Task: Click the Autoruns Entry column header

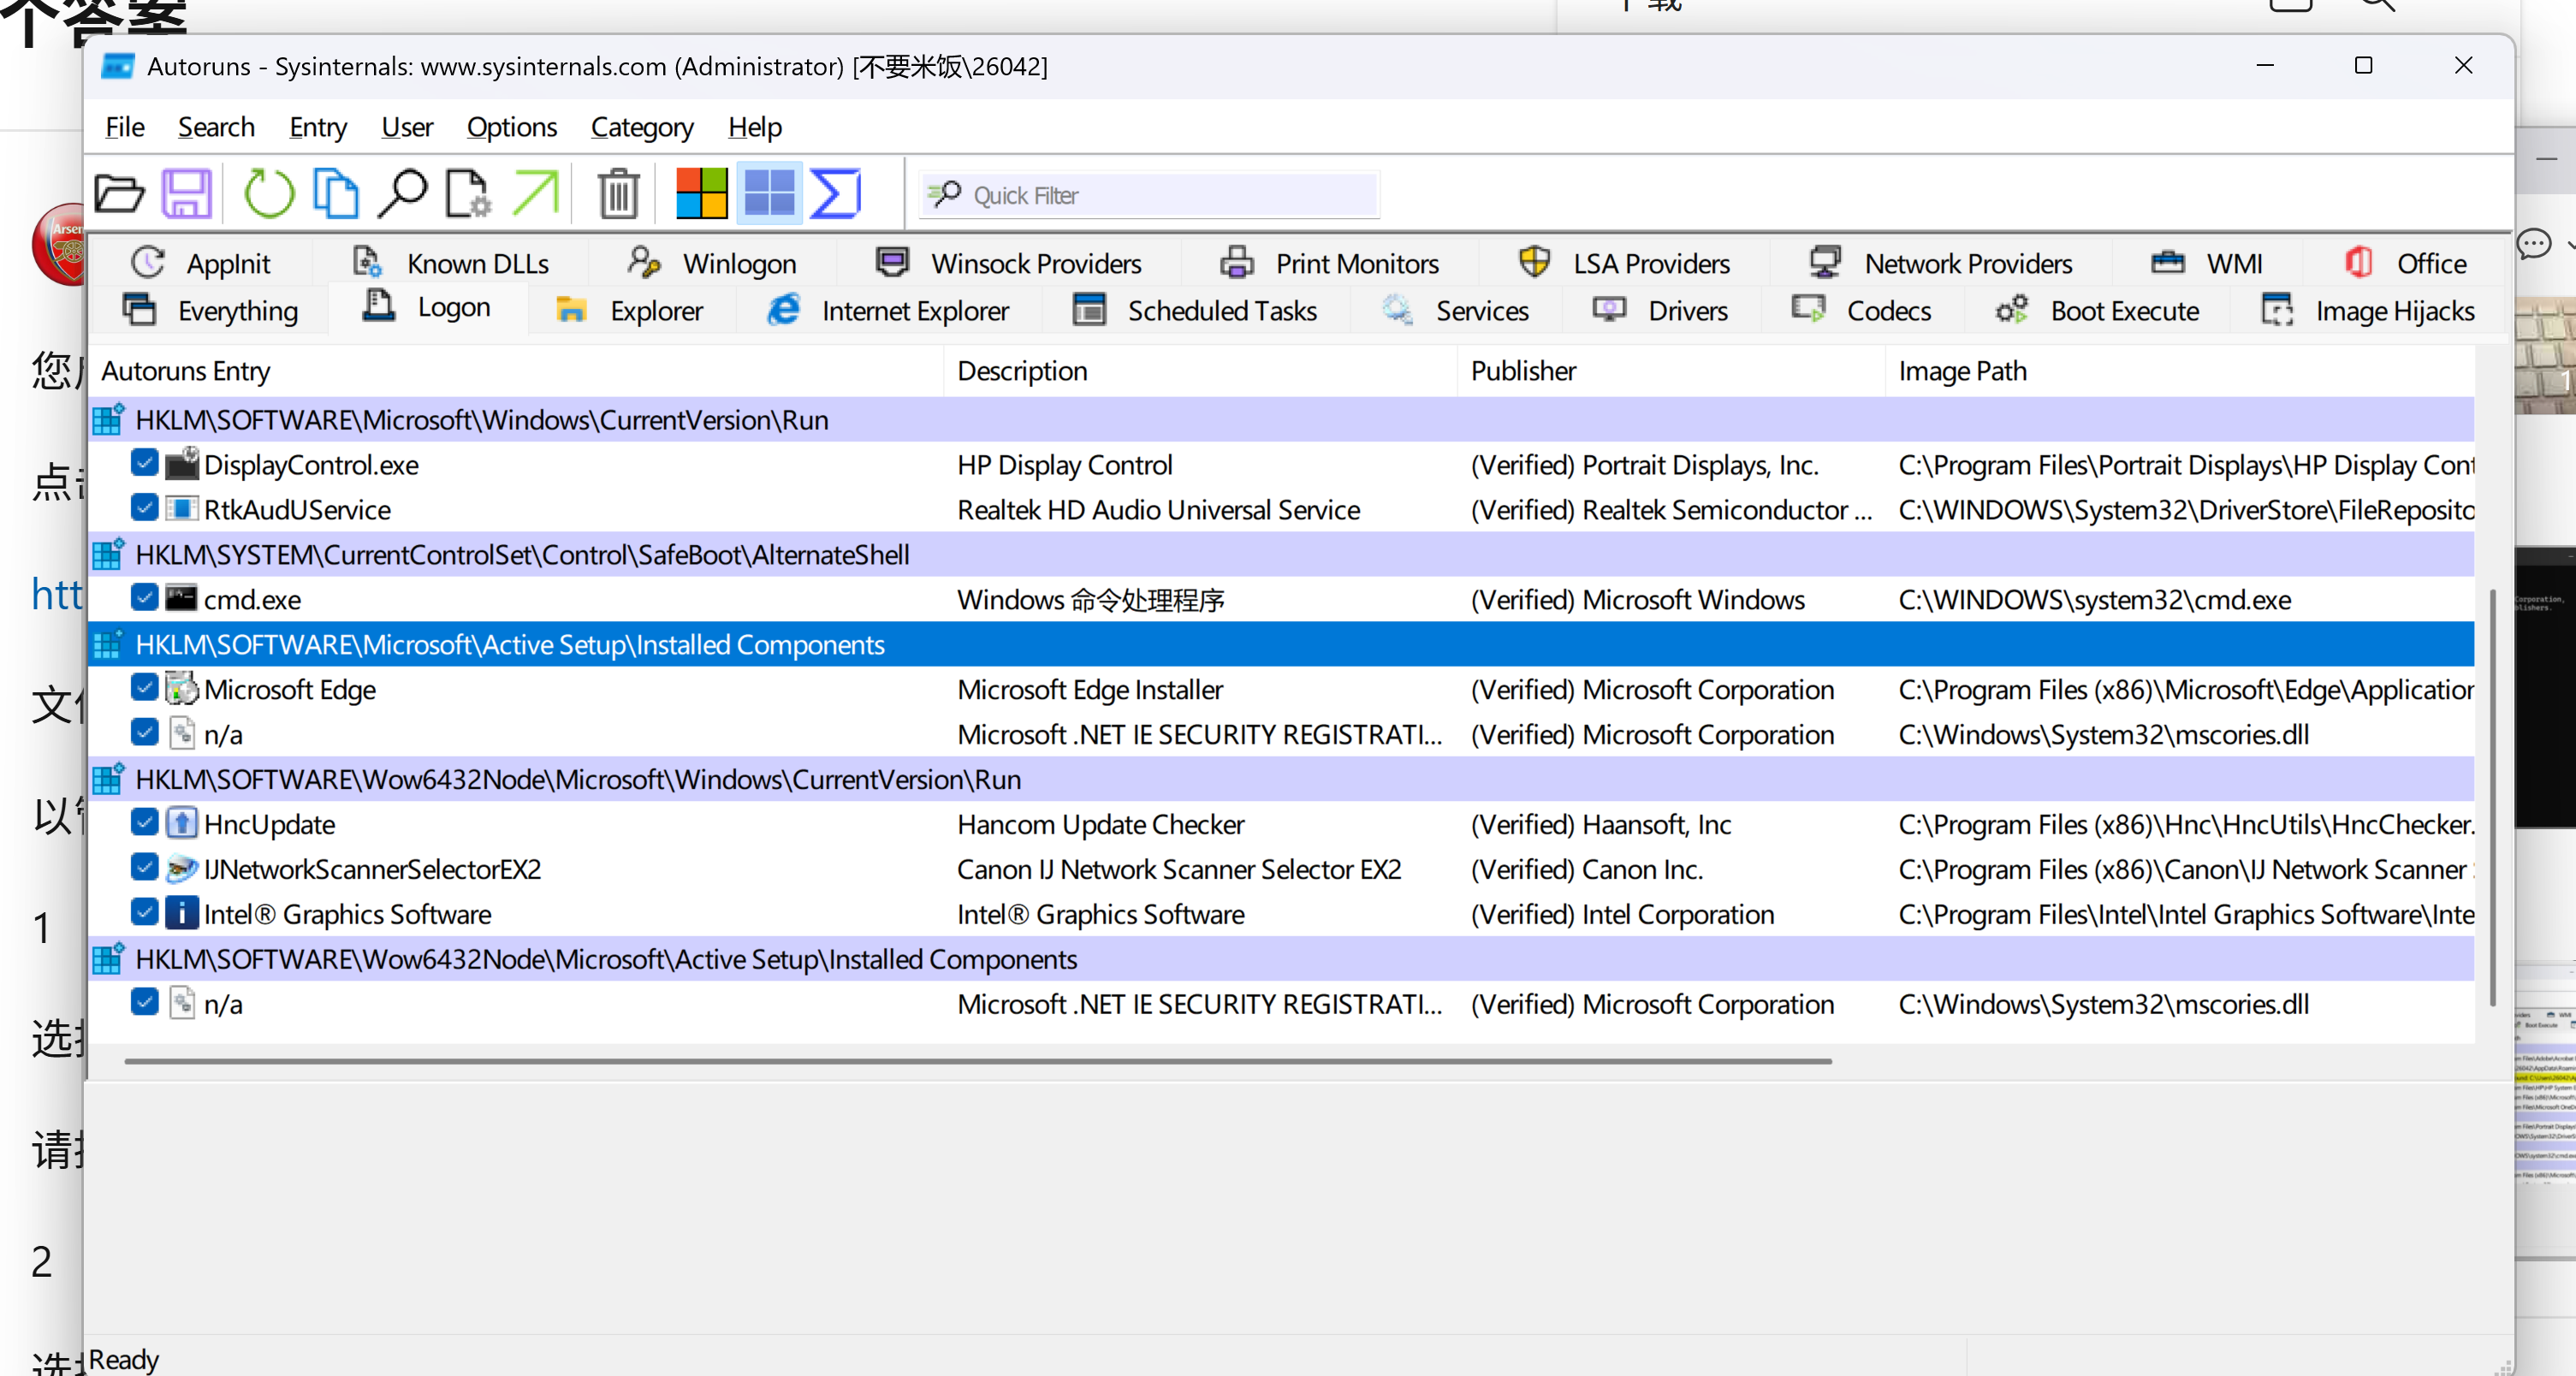Action: coord(516,371)
